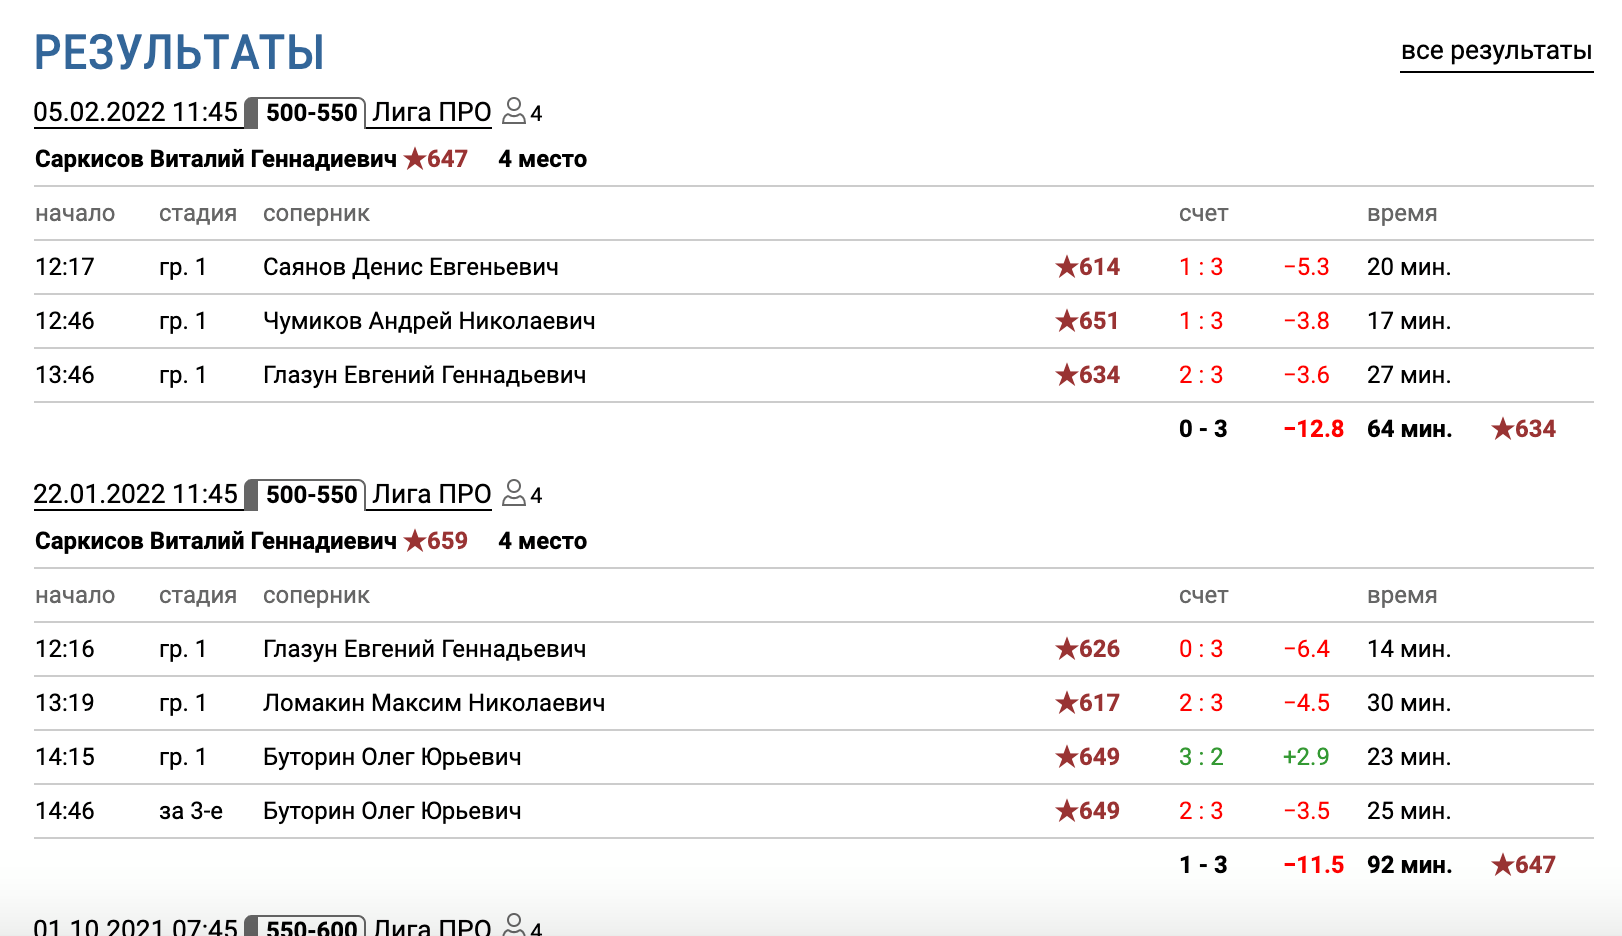The width and height of the screenshot is (1622, 936).
Task: Click the РЕЗУЛЬТАТЫ section heading
Action: [x=180, y=52]
